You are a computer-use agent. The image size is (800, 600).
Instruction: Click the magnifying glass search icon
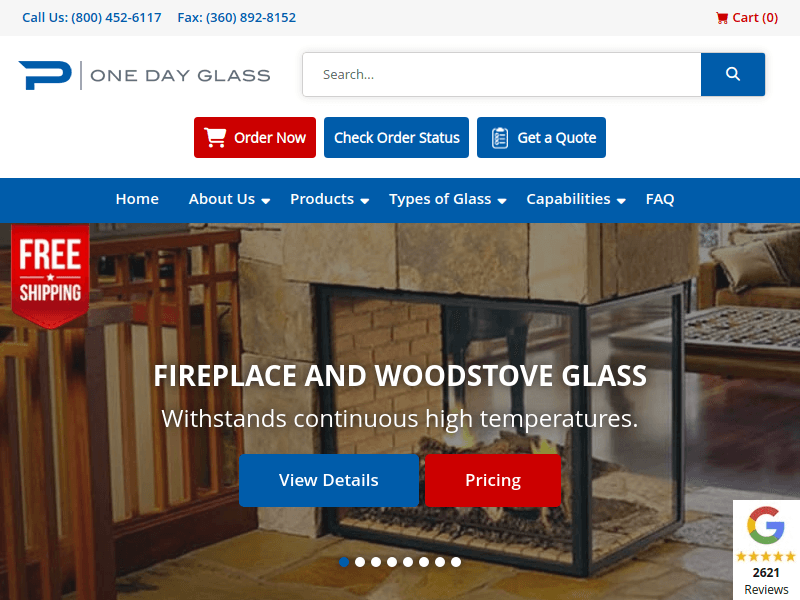click(733, 74)
